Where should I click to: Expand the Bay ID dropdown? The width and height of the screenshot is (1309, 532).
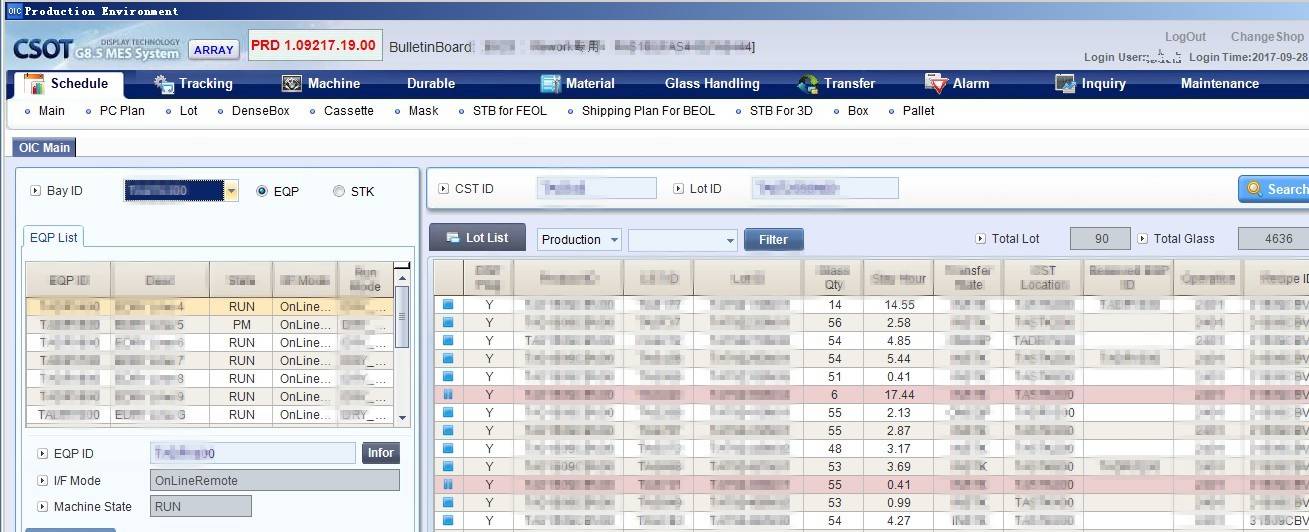(x=231, y=191)
